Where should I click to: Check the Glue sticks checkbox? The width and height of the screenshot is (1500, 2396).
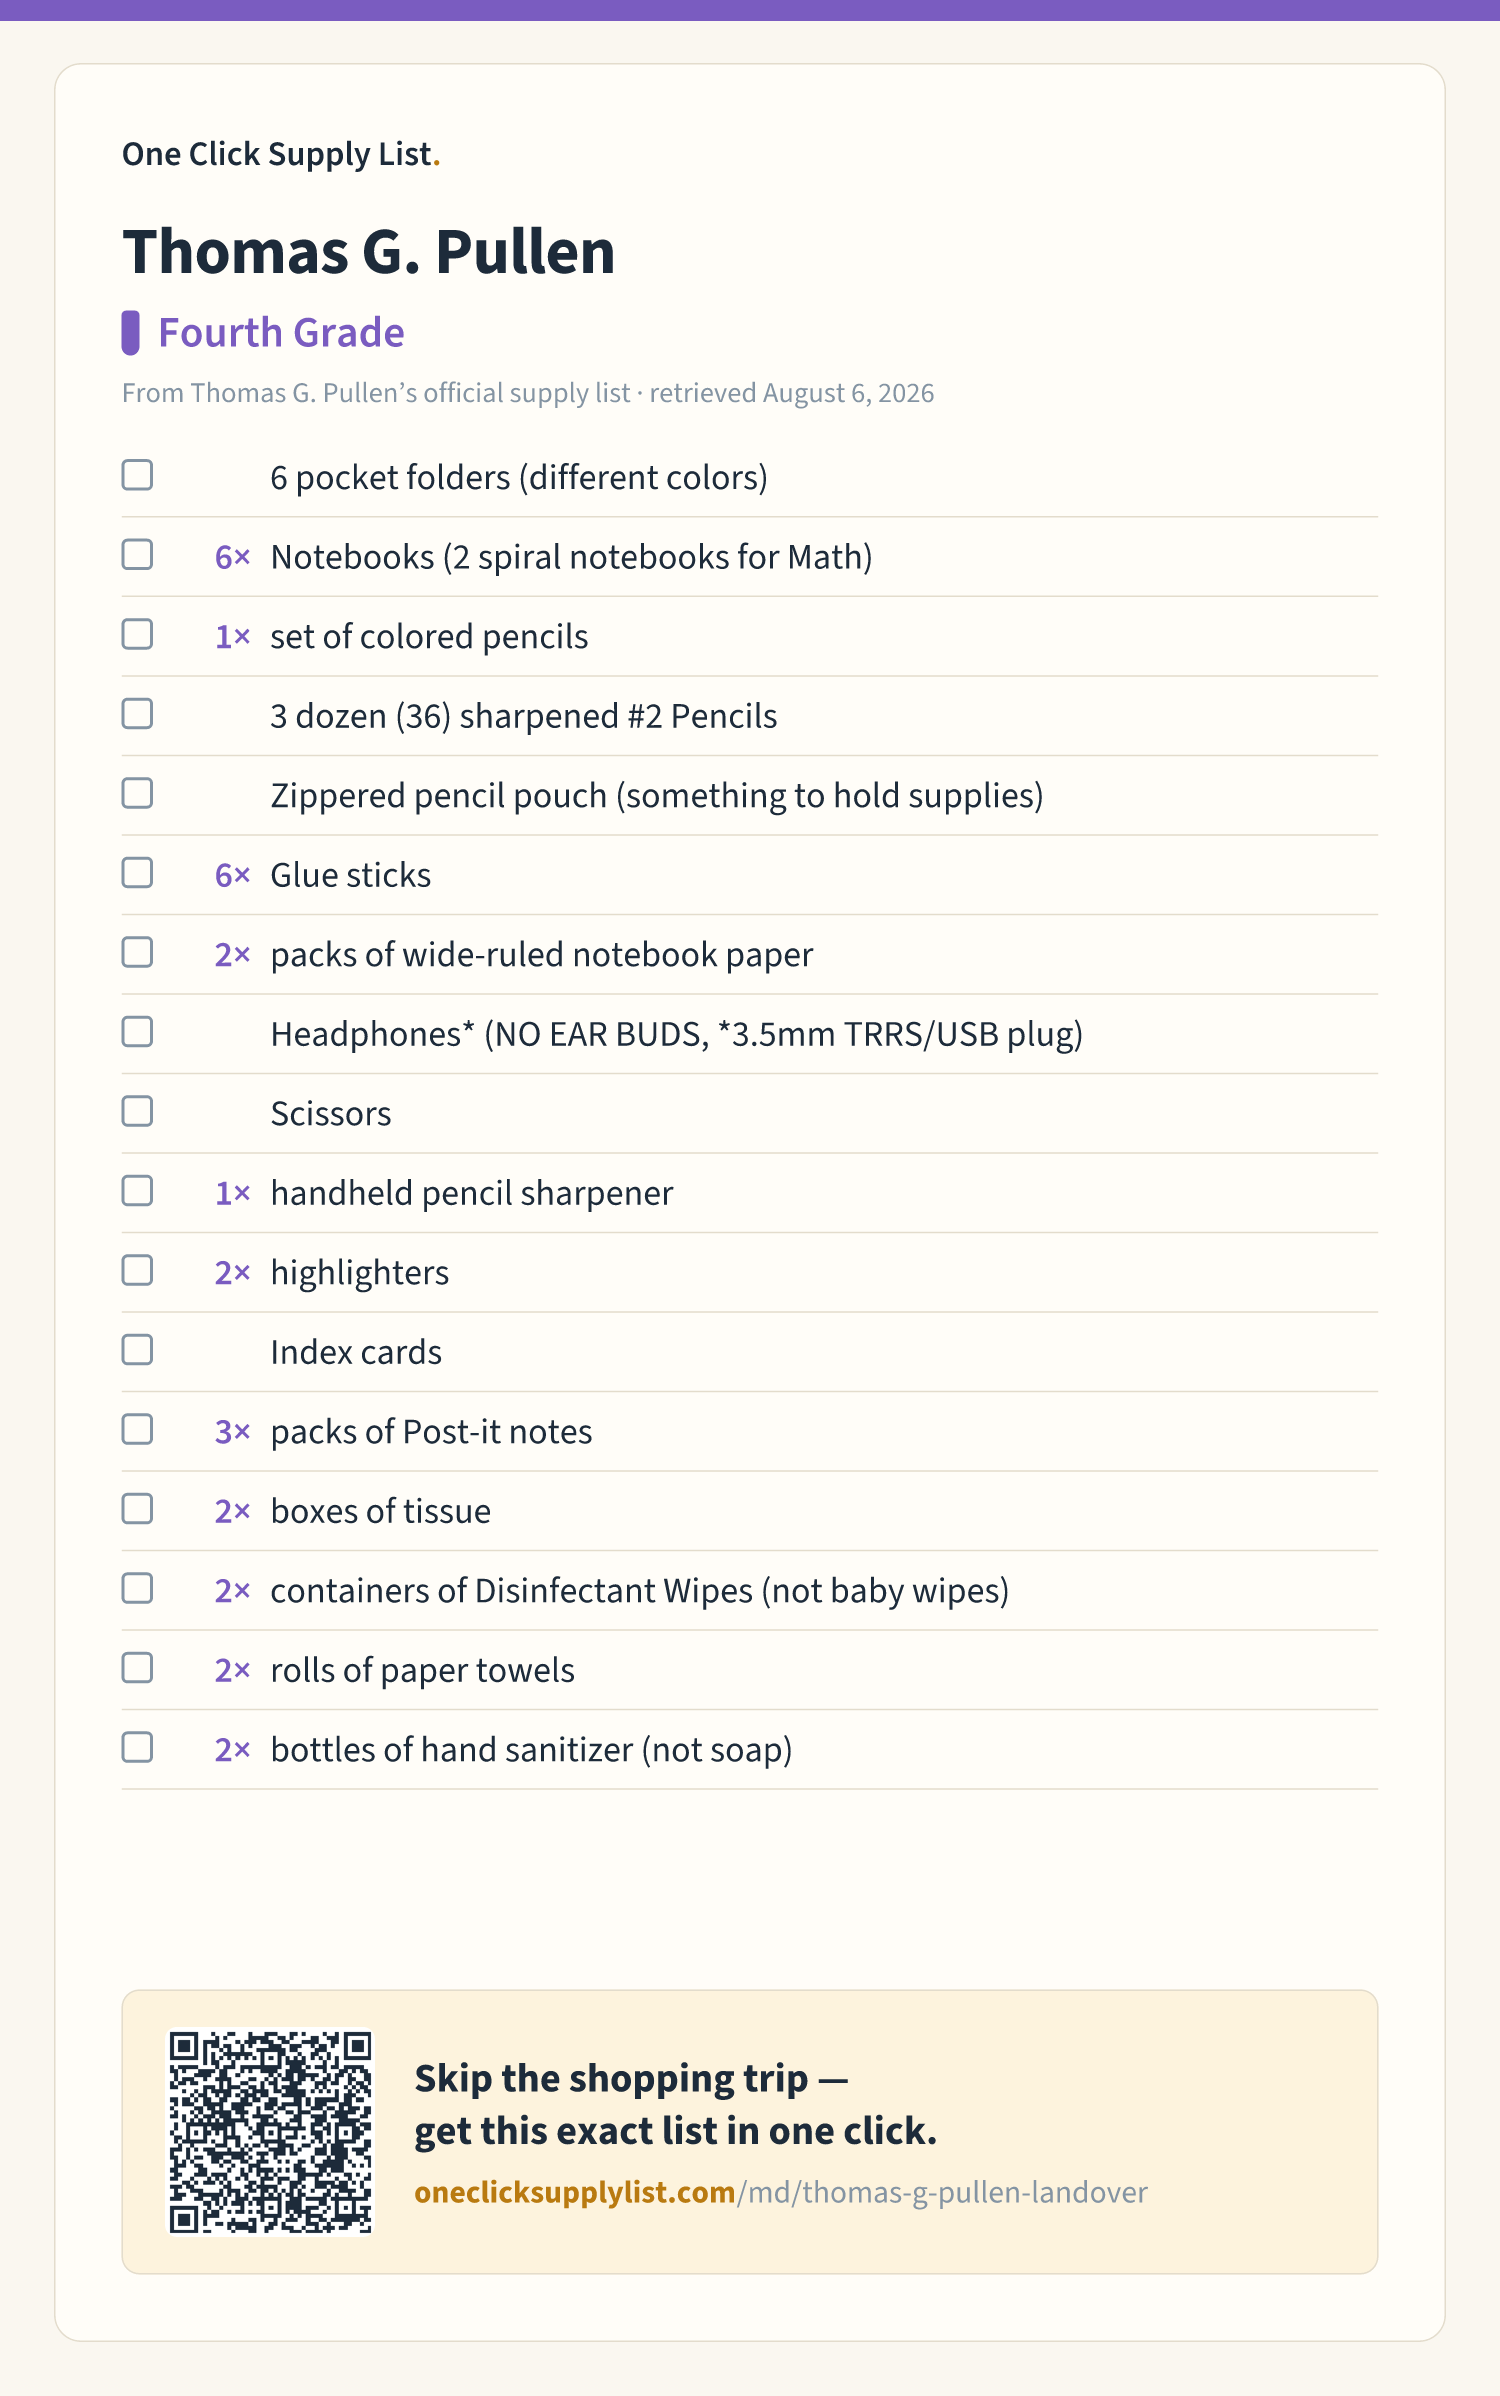pyautogui.click(x=137, y=873)
